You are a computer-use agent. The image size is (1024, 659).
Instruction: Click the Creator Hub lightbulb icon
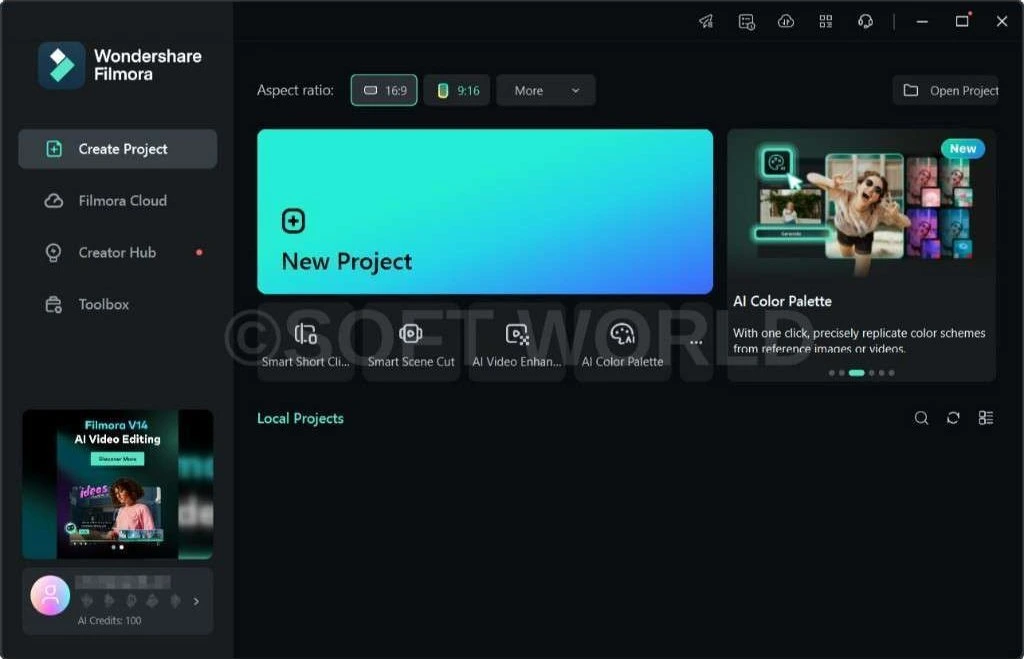[x=54, y=253]
